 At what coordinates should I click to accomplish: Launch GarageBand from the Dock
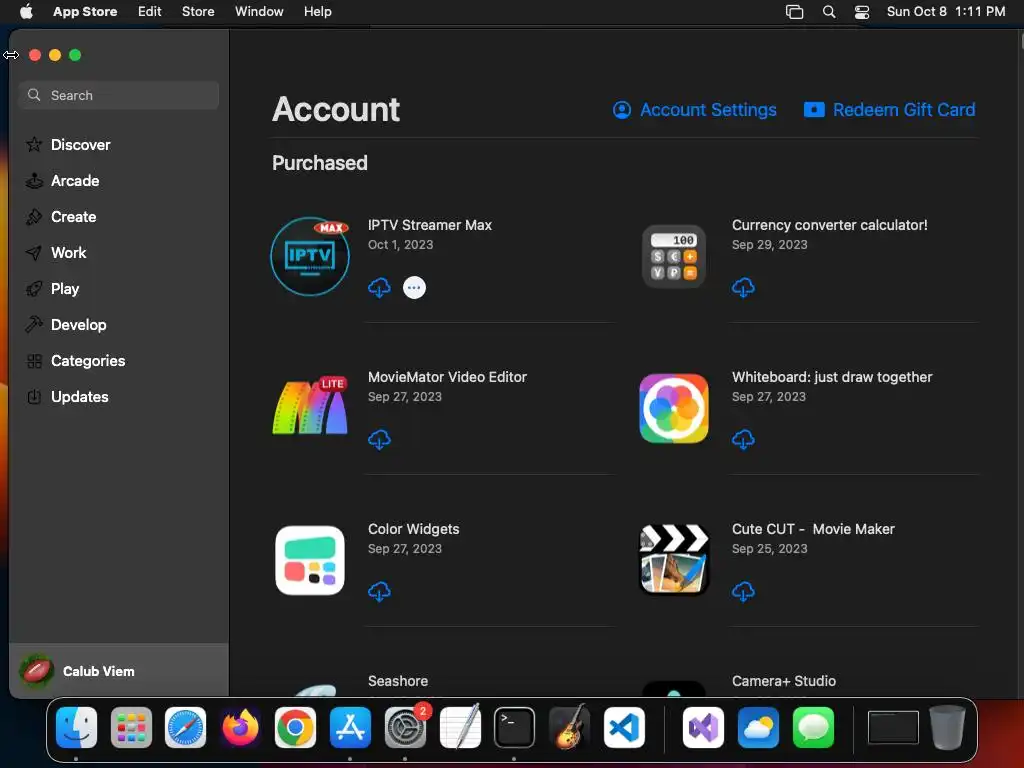point(569,727)
